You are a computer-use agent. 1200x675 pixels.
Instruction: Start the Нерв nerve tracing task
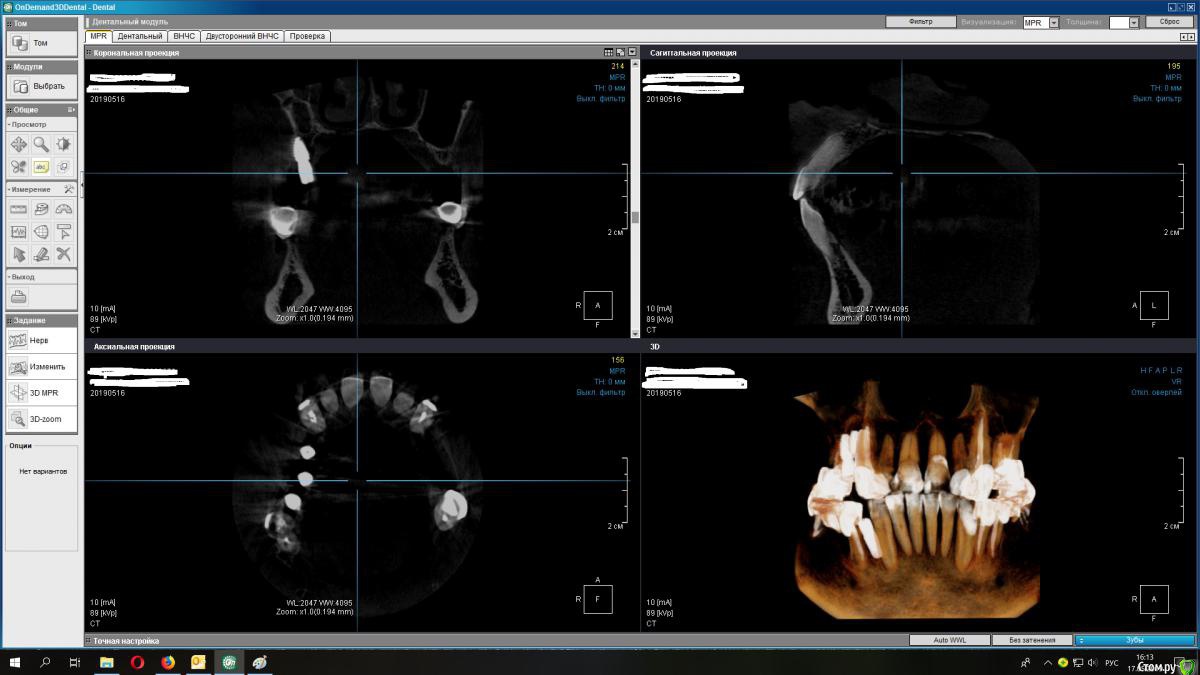point(40,341)
